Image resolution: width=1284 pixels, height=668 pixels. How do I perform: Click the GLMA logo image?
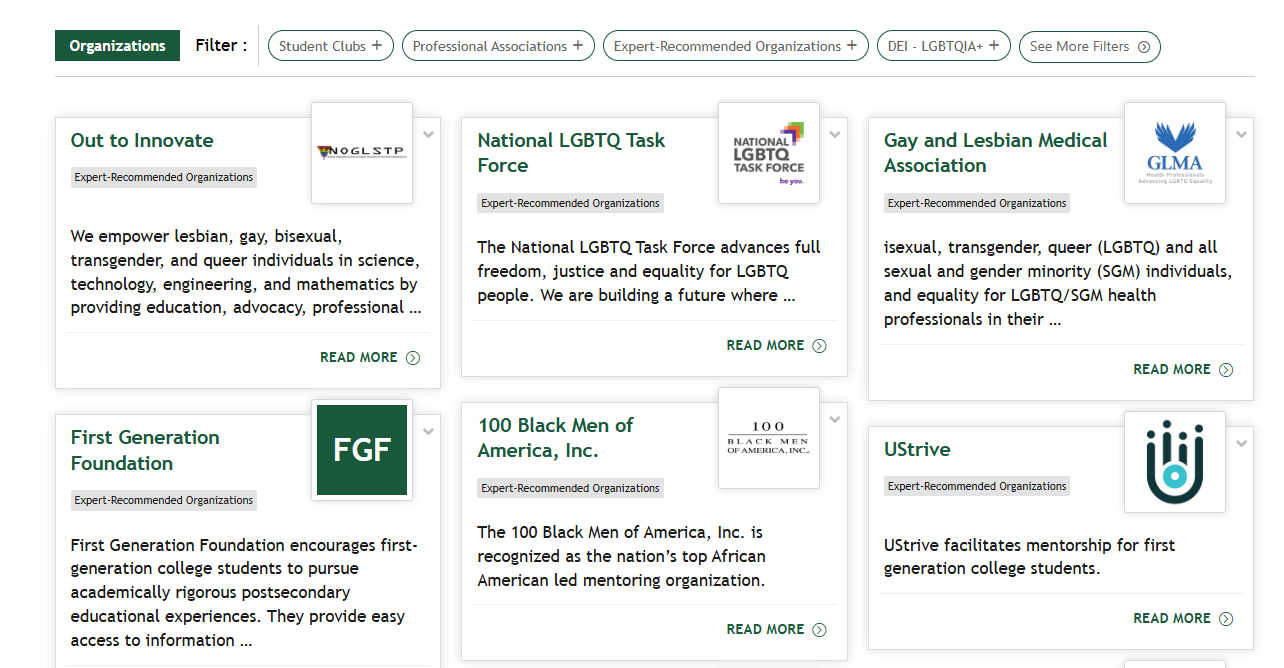tap(1174, 152)
